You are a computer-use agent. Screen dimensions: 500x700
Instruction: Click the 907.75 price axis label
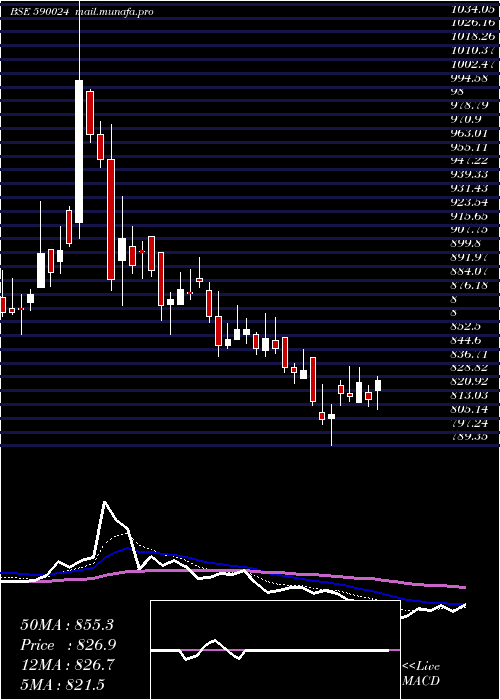469,230
